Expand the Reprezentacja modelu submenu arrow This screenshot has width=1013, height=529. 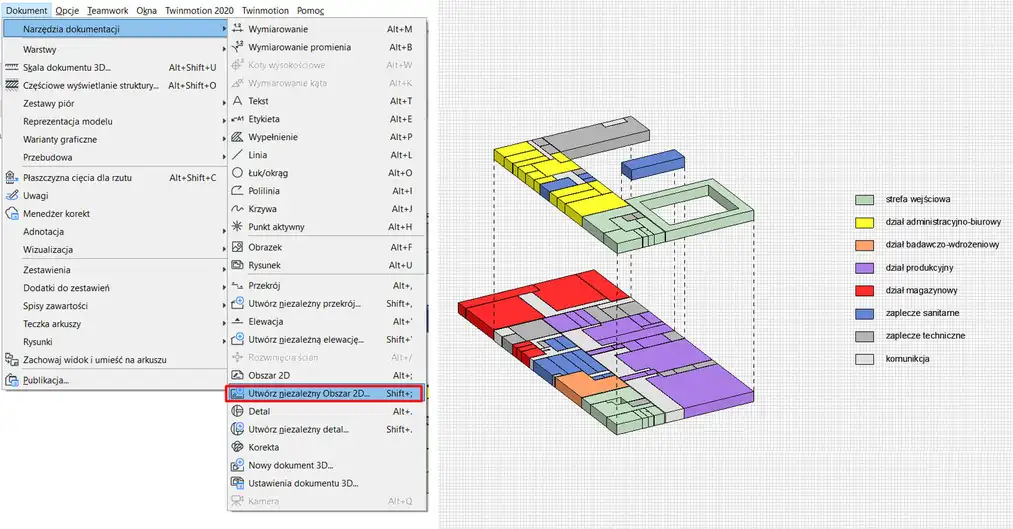[224, 121]
